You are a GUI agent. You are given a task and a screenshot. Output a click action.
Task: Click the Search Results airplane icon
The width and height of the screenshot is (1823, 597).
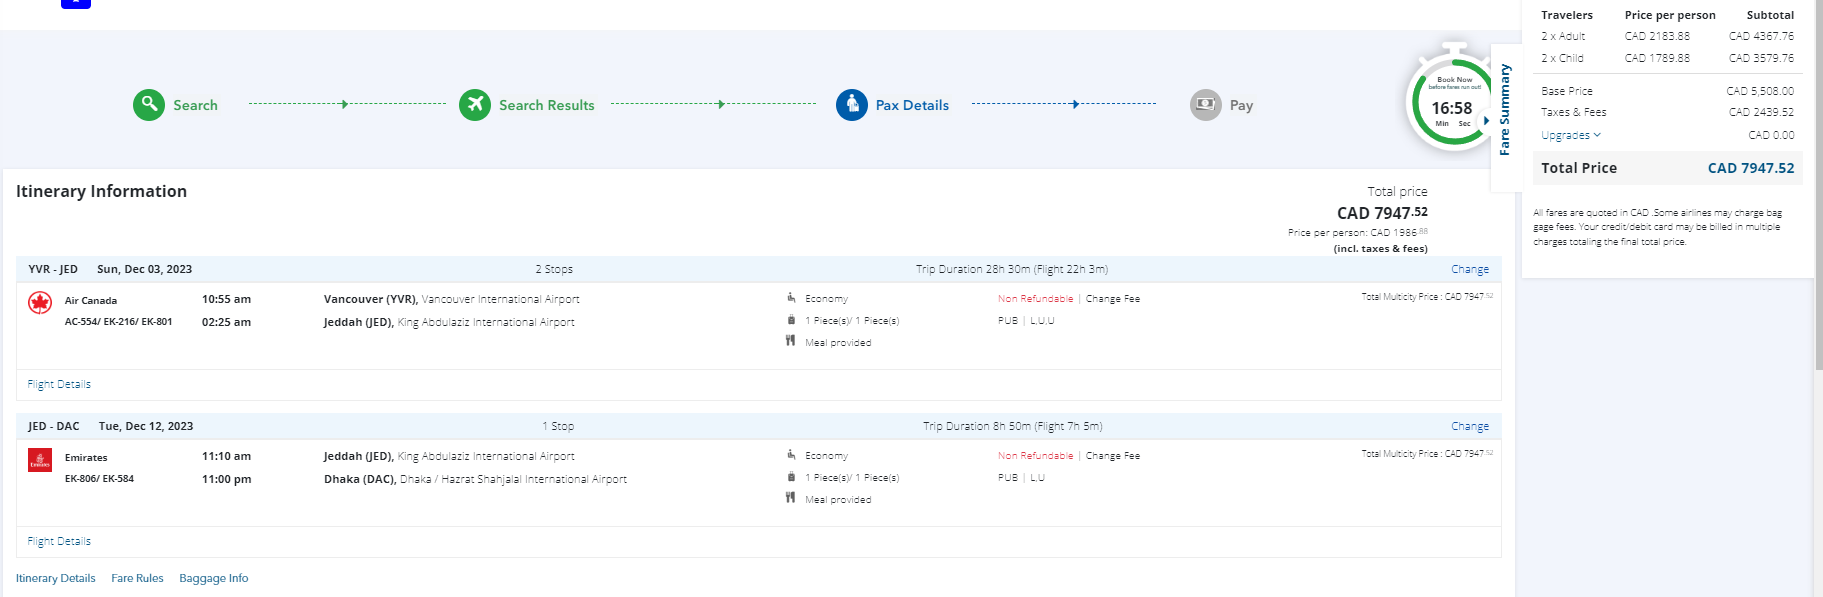tap(475, 105)
